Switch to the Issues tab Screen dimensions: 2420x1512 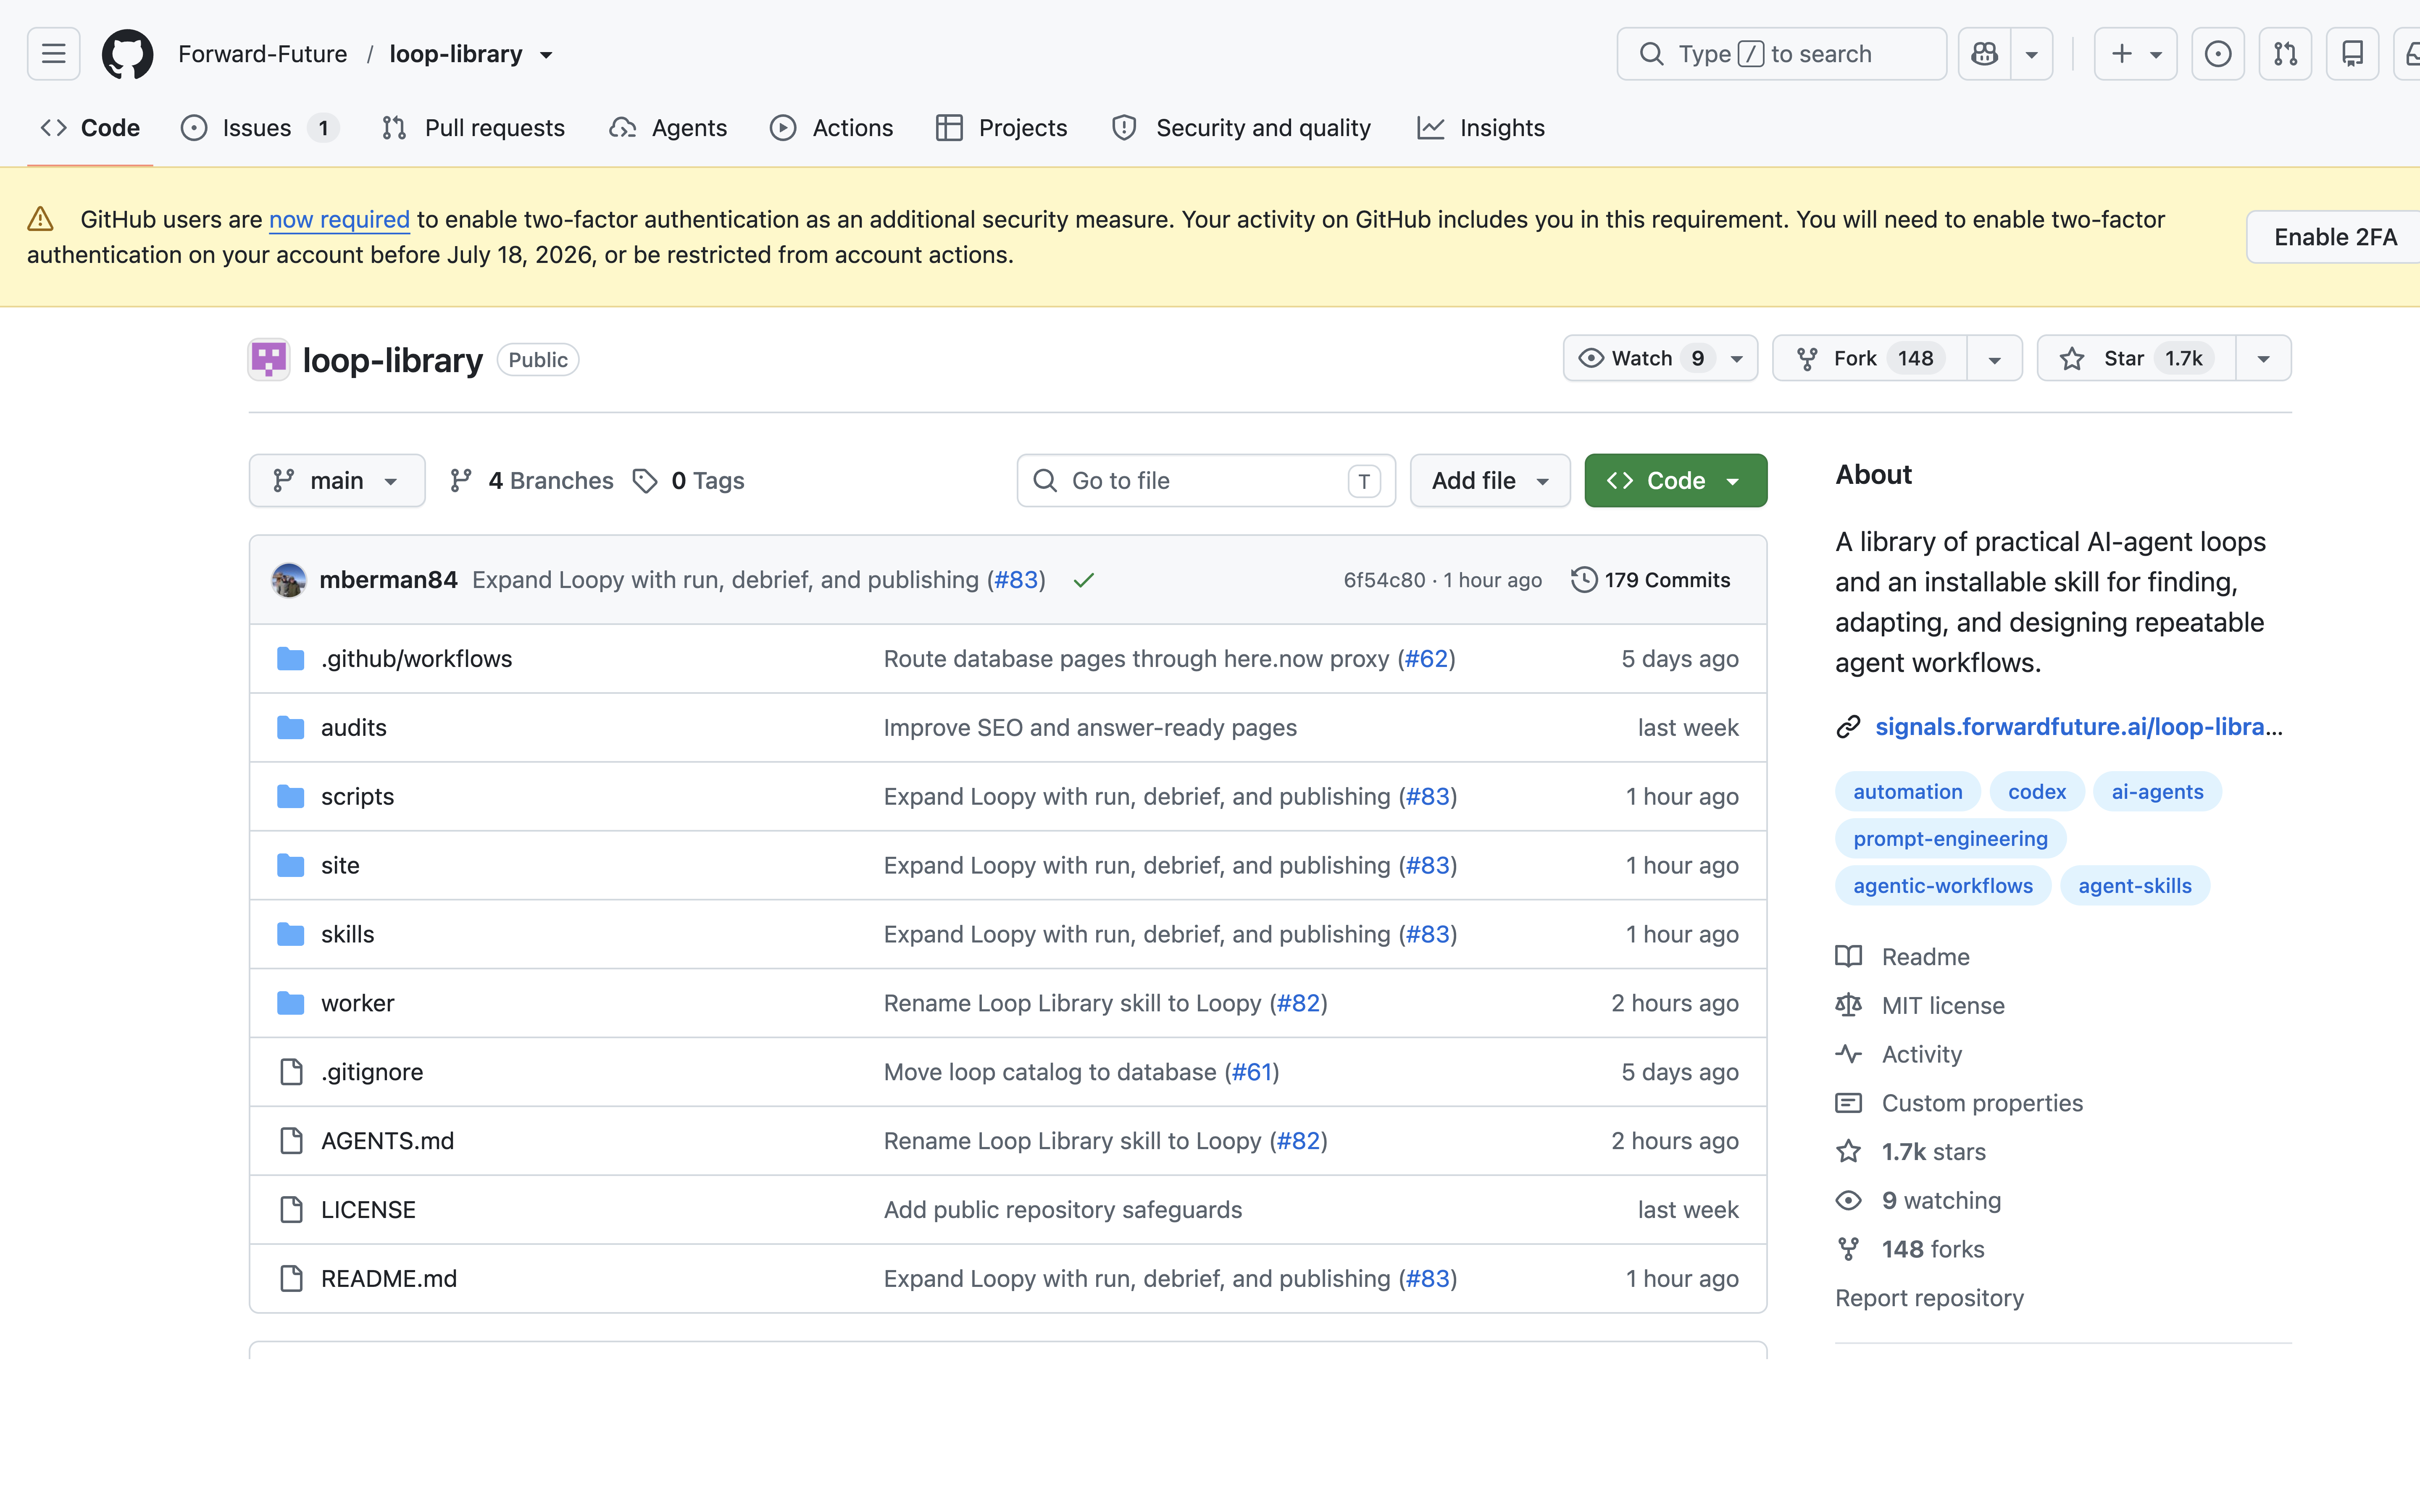pos(260,128)
